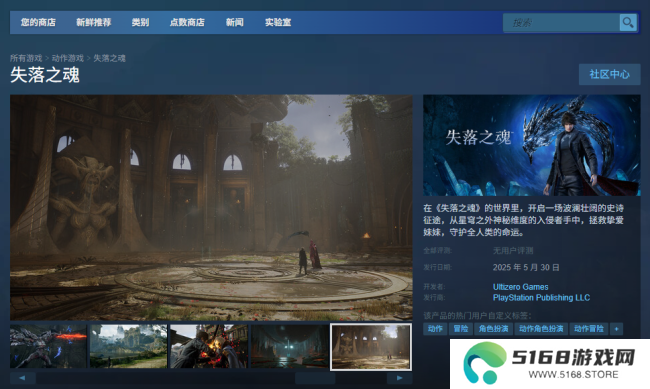Open the 实验室 tab

tap(278, 22)
